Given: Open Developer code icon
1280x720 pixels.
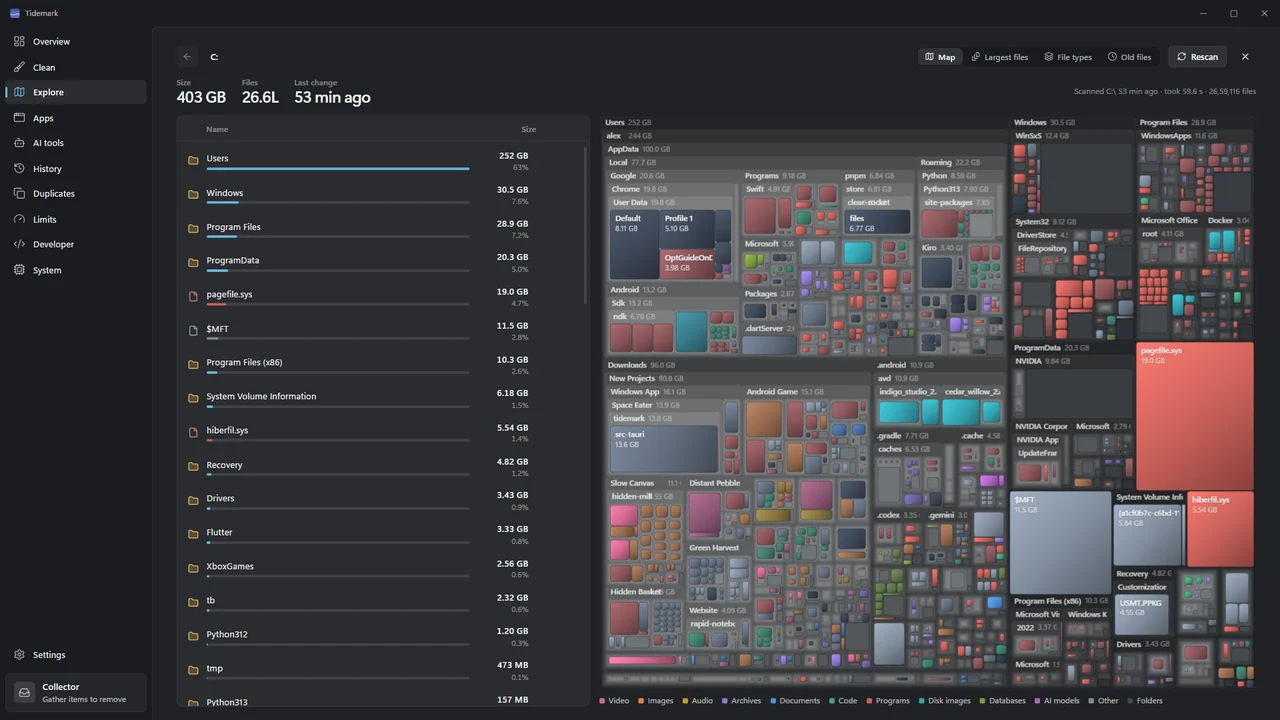Looking at the screenshot, I should [20, 244].
